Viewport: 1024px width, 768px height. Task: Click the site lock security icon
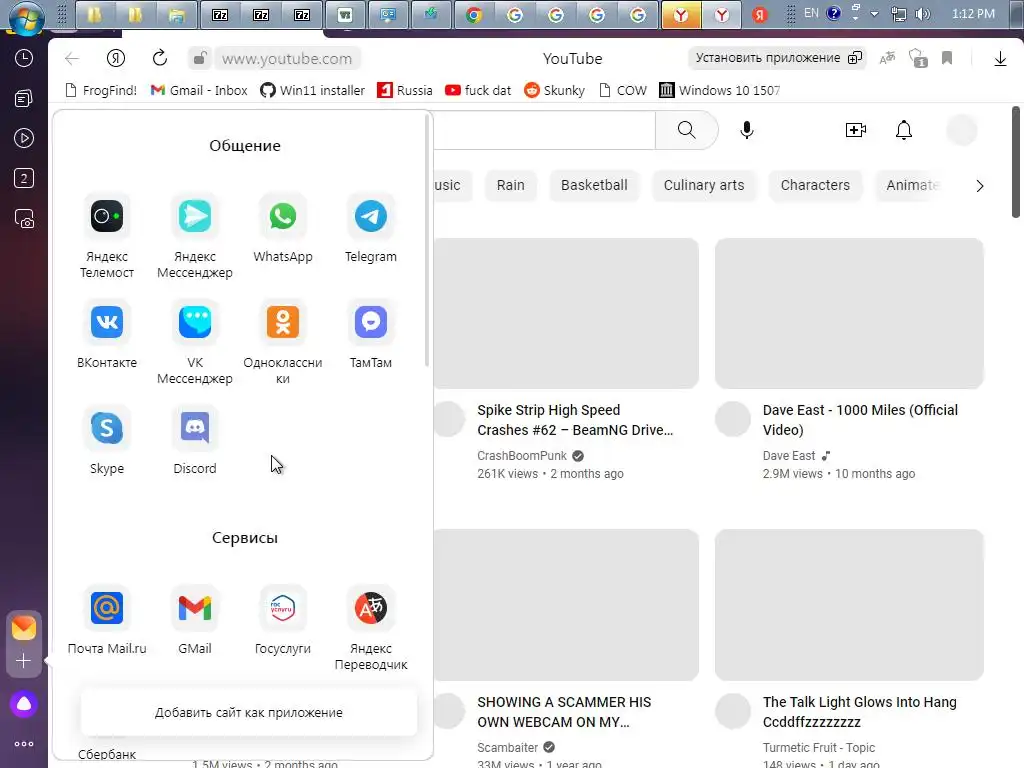pos(200,59)
